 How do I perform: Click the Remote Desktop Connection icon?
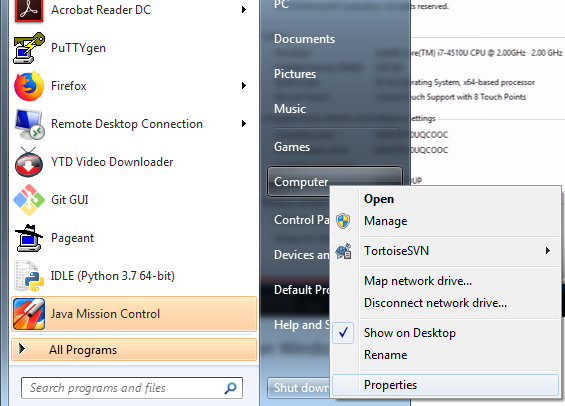(x=29, y=124)
